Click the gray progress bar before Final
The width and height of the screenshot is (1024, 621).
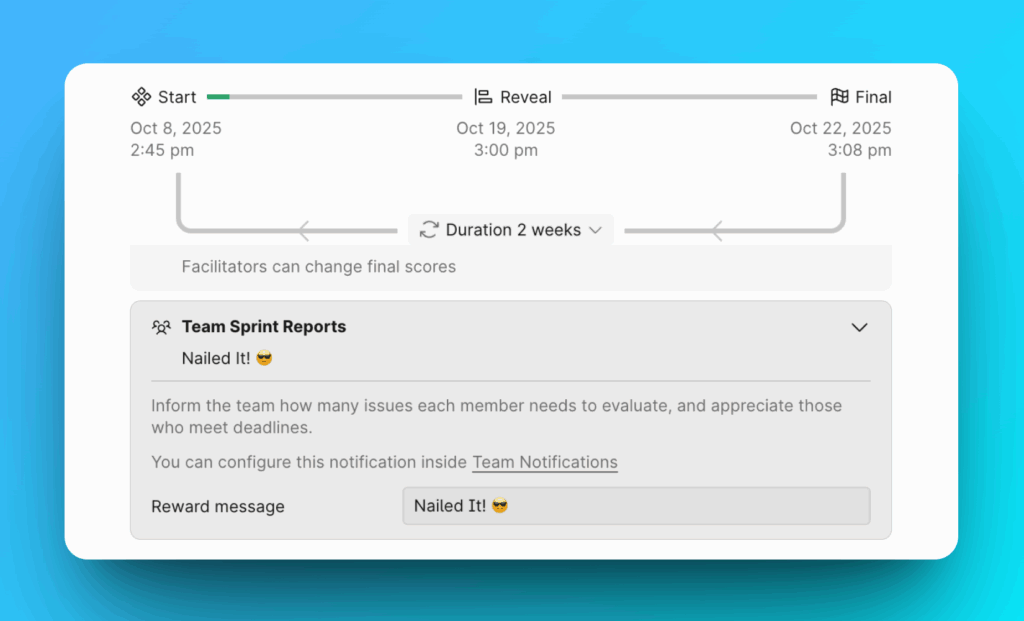690,96
